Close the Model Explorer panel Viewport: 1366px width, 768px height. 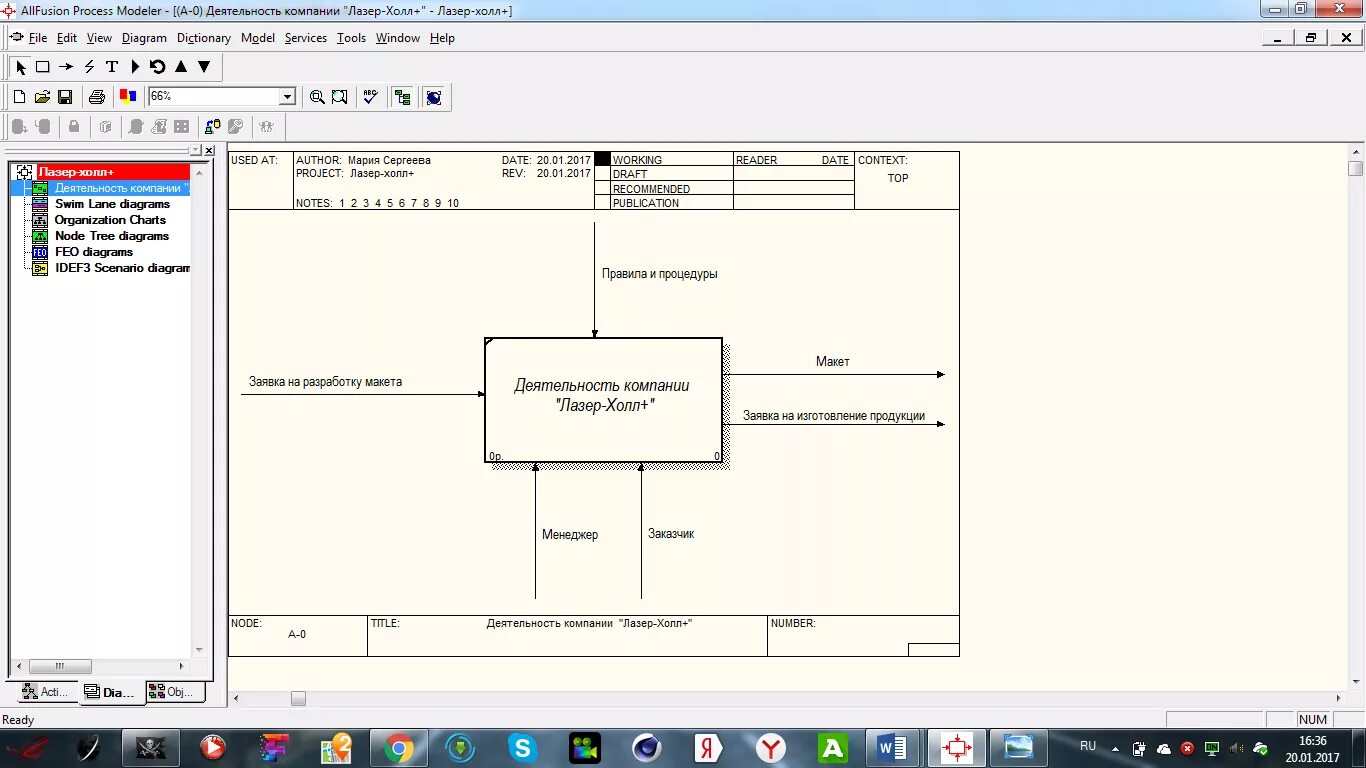[209, 151]
